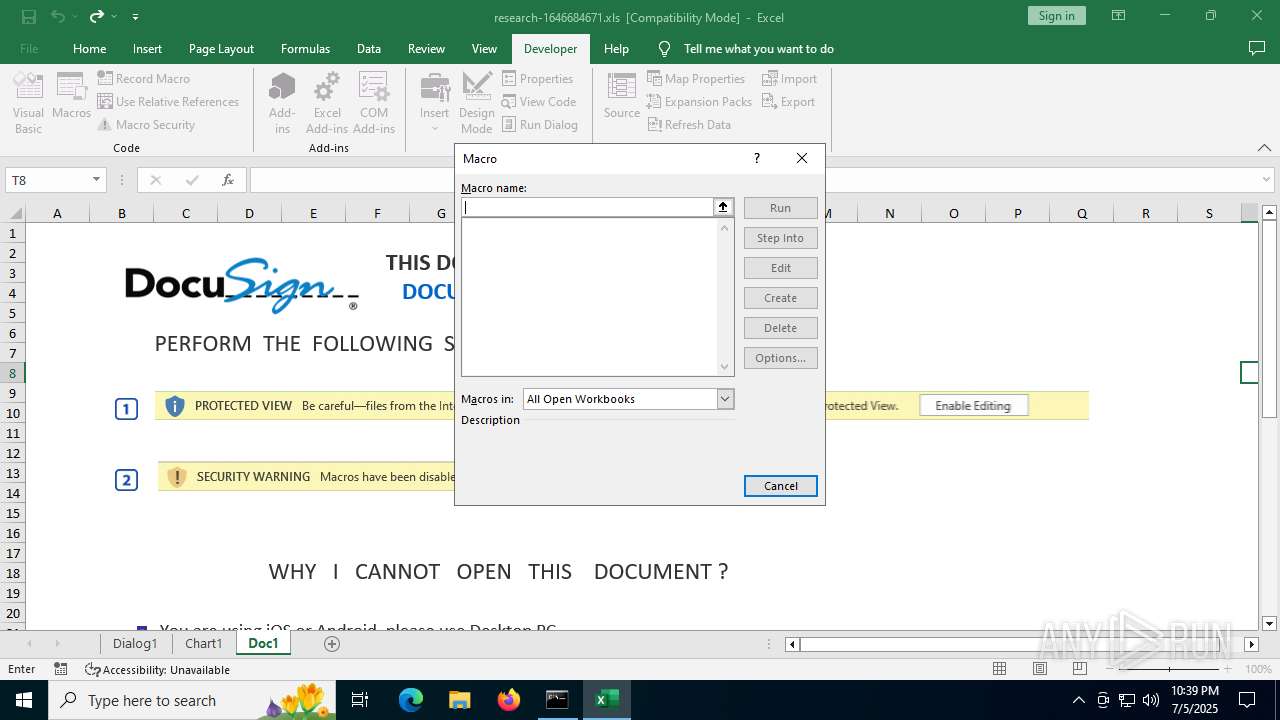Open Expansion Packs
1280x720 pixels.
699,101
